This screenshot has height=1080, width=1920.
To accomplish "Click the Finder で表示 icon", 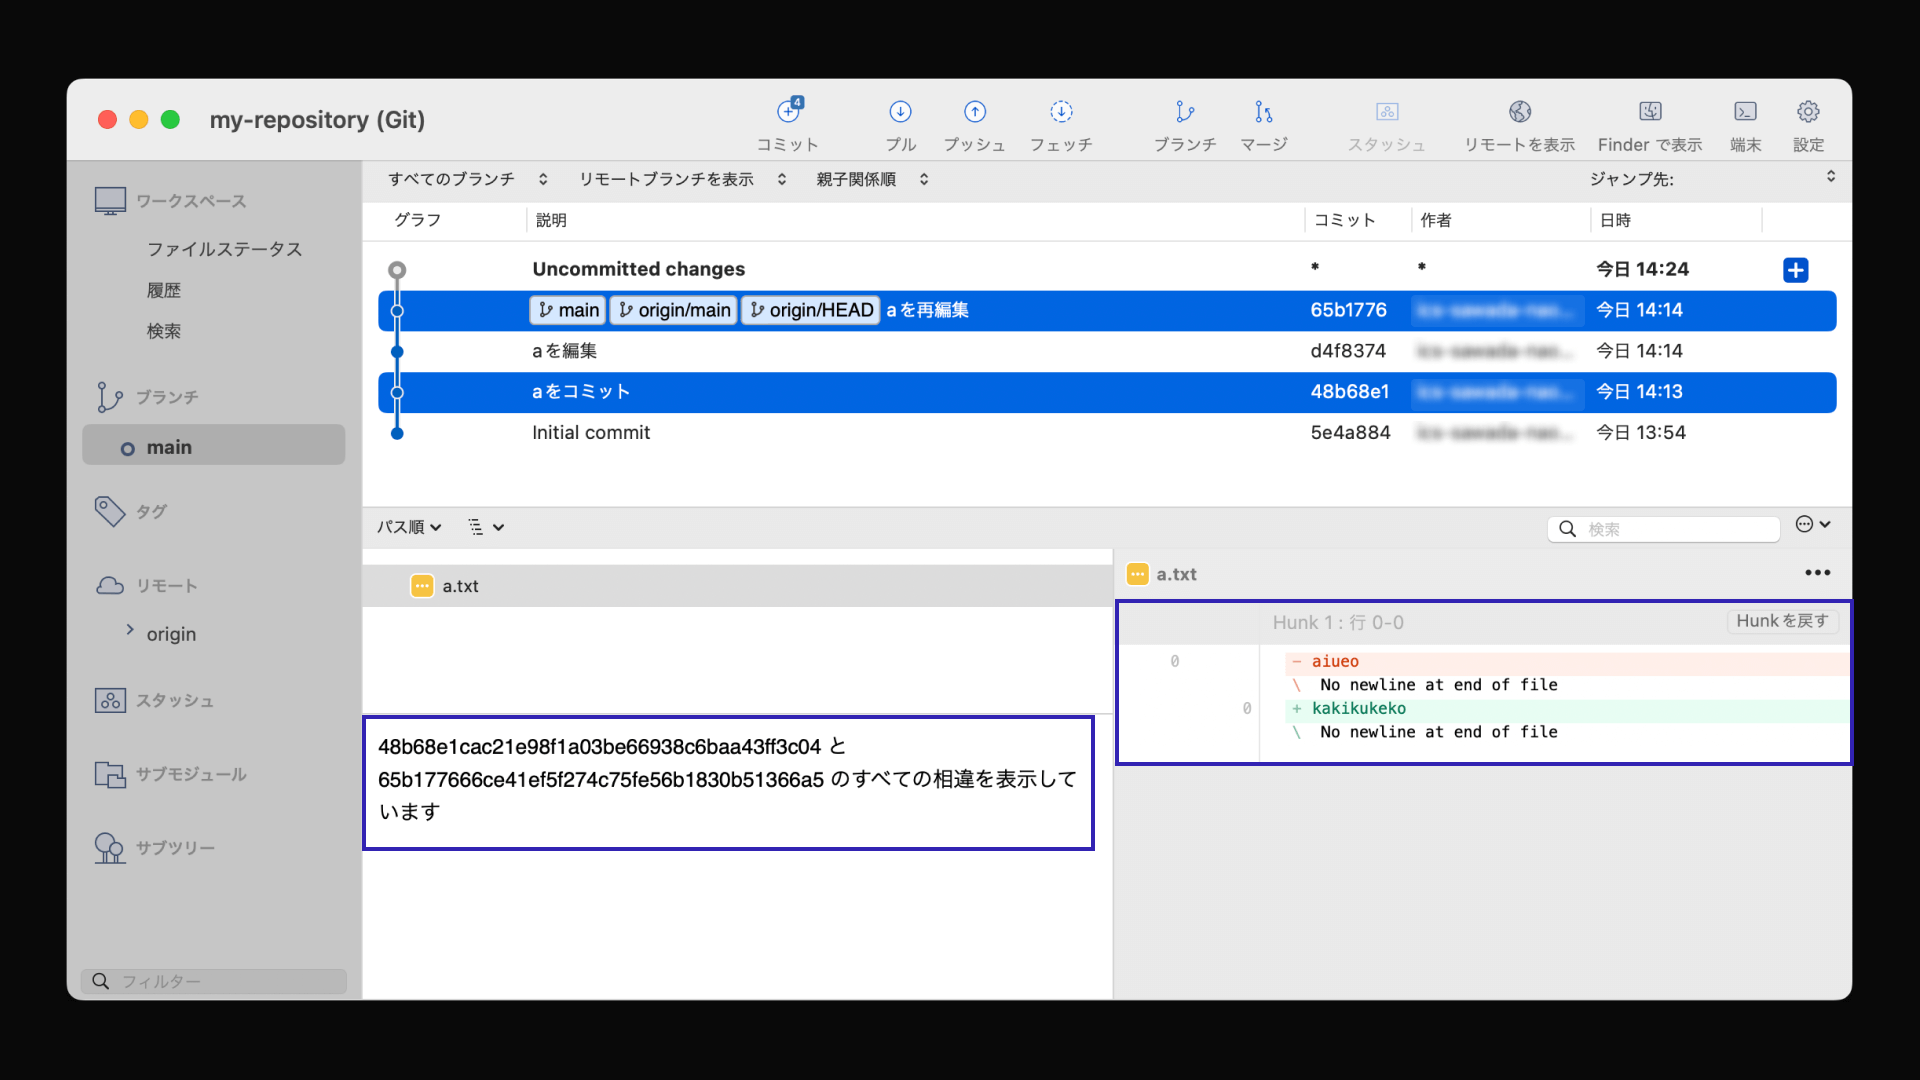I will pos(1650,111).
